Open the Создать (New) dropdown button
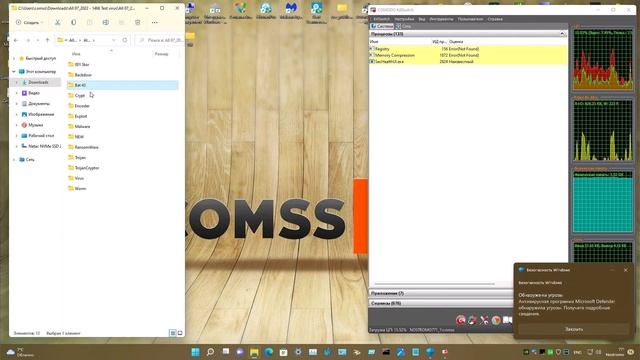Image resolution: width=640 pixels, height=360 pixels. 29,22
